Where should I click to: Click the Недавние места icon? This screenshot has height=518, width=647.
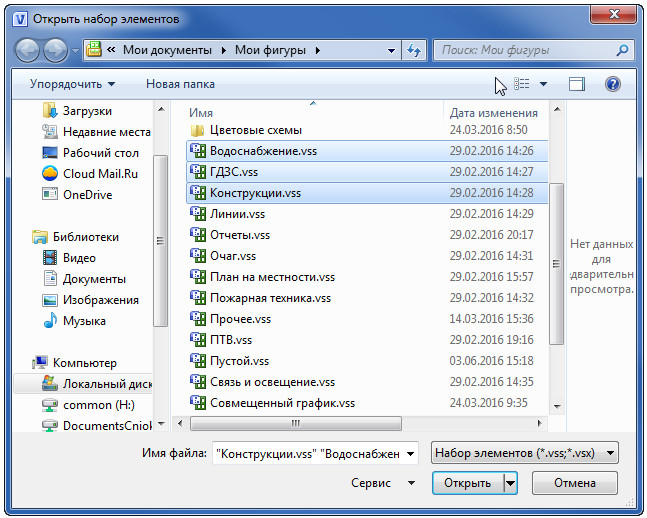pyautogui.click(x=50, y=132)
